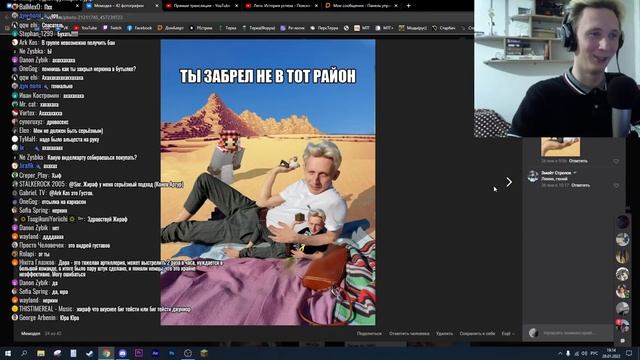Reply to the comment with the image attachment
The height and width of the screenshot is (360, 640).
tap(578, 161)
